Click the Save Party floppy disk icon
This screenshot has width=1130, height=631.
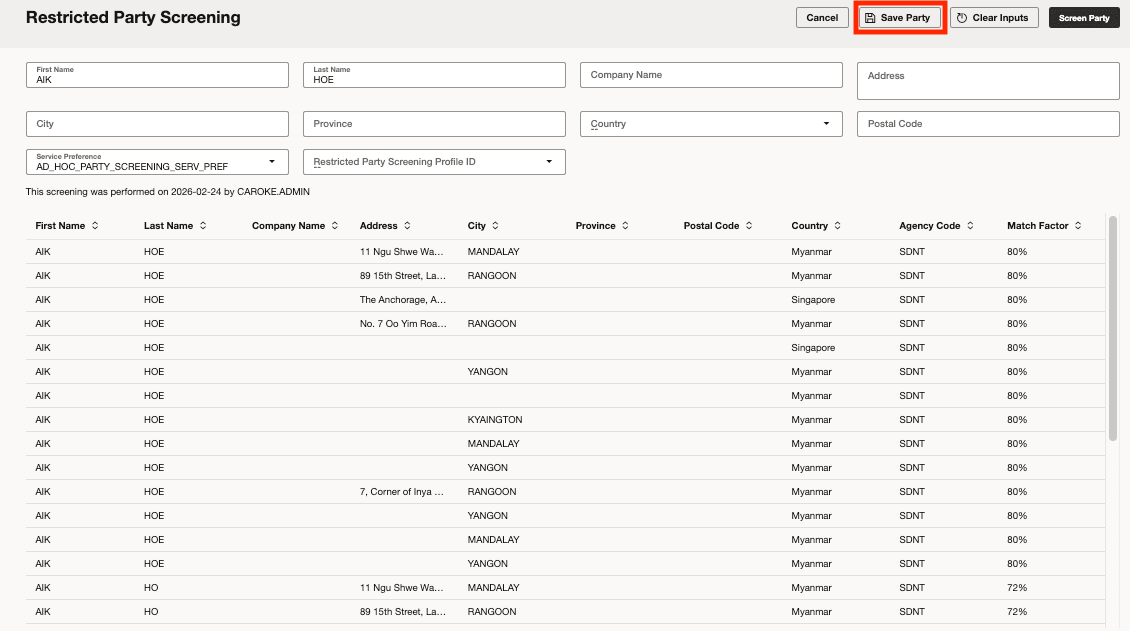pyautogui.click(x=870, y=18)
